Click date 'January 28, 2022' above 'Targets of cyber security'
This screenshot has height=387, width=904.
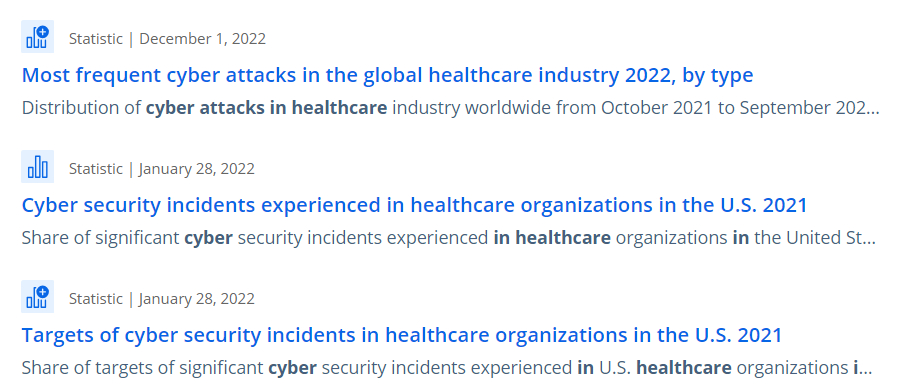coord(197,299)
